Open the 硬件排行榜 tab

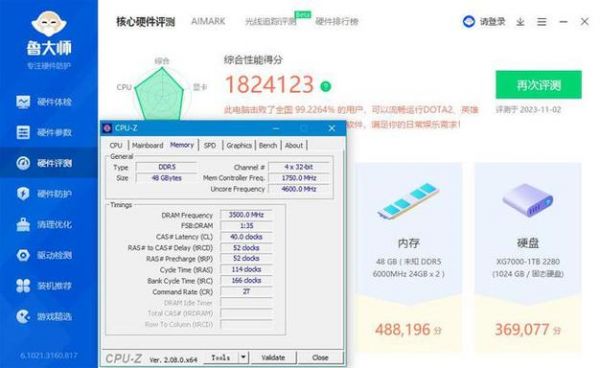click(337, 22)
